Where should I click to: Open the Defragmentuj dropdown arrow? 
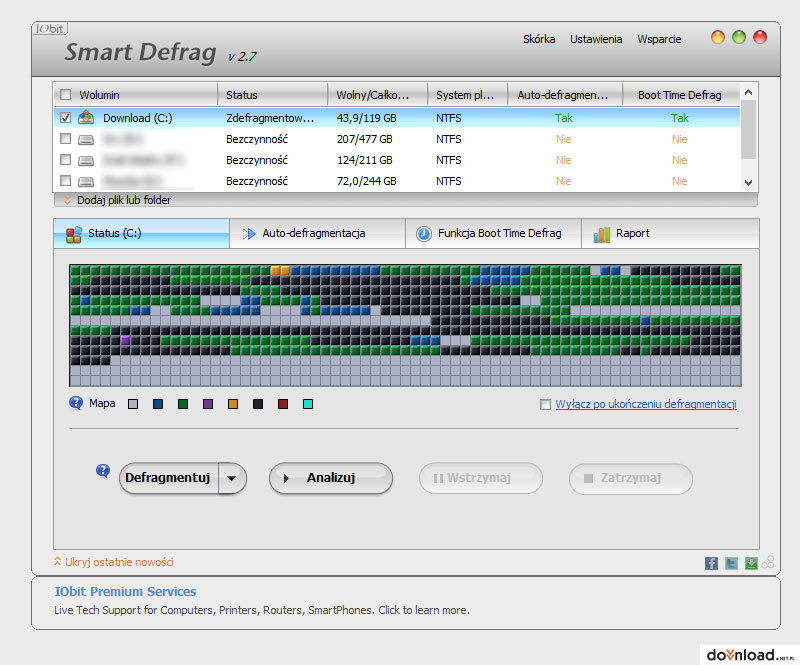pos(232,478)
